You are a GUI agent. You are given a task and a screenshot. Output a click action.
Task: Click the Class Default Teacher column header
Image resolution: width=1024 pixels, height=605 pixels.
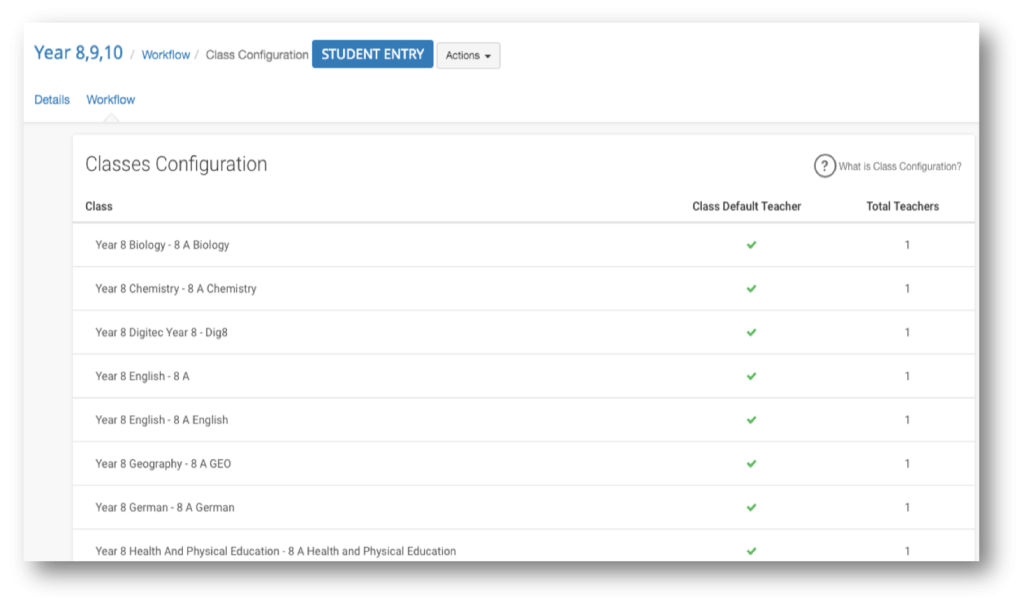(746, 206)
